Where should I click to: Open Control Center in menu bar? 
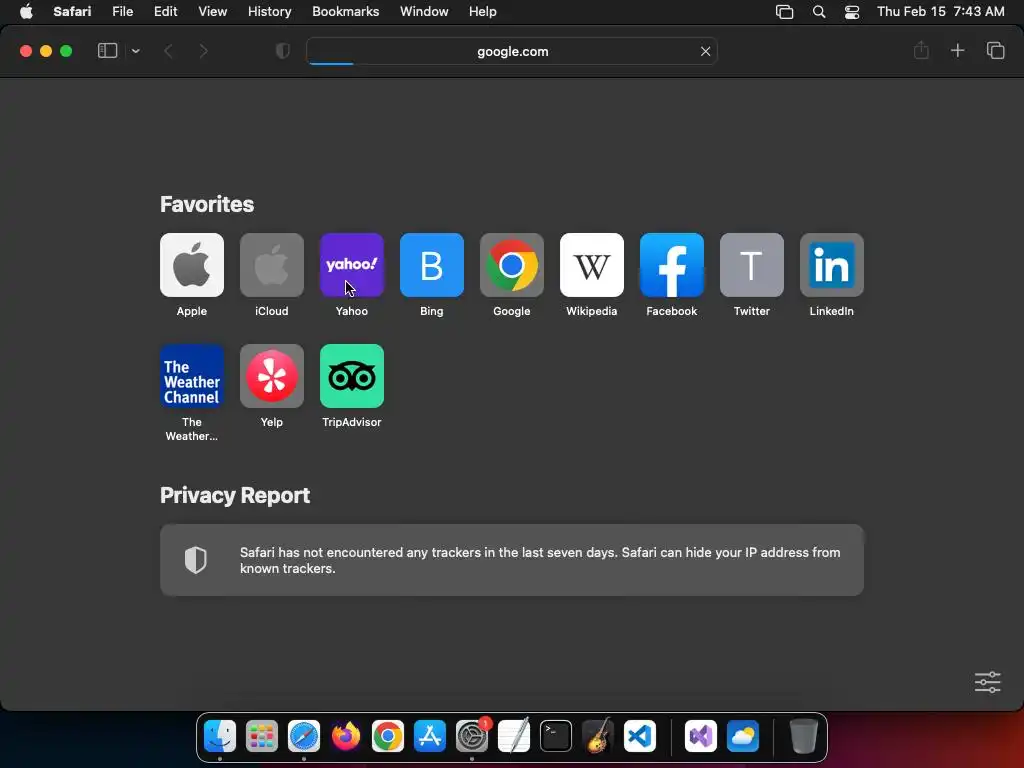[852, 12]
